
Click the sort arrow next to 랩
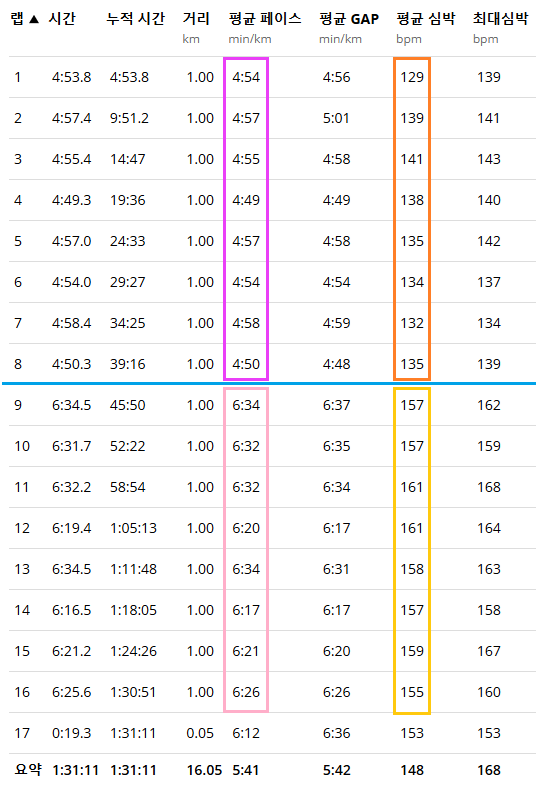[34, 19]
